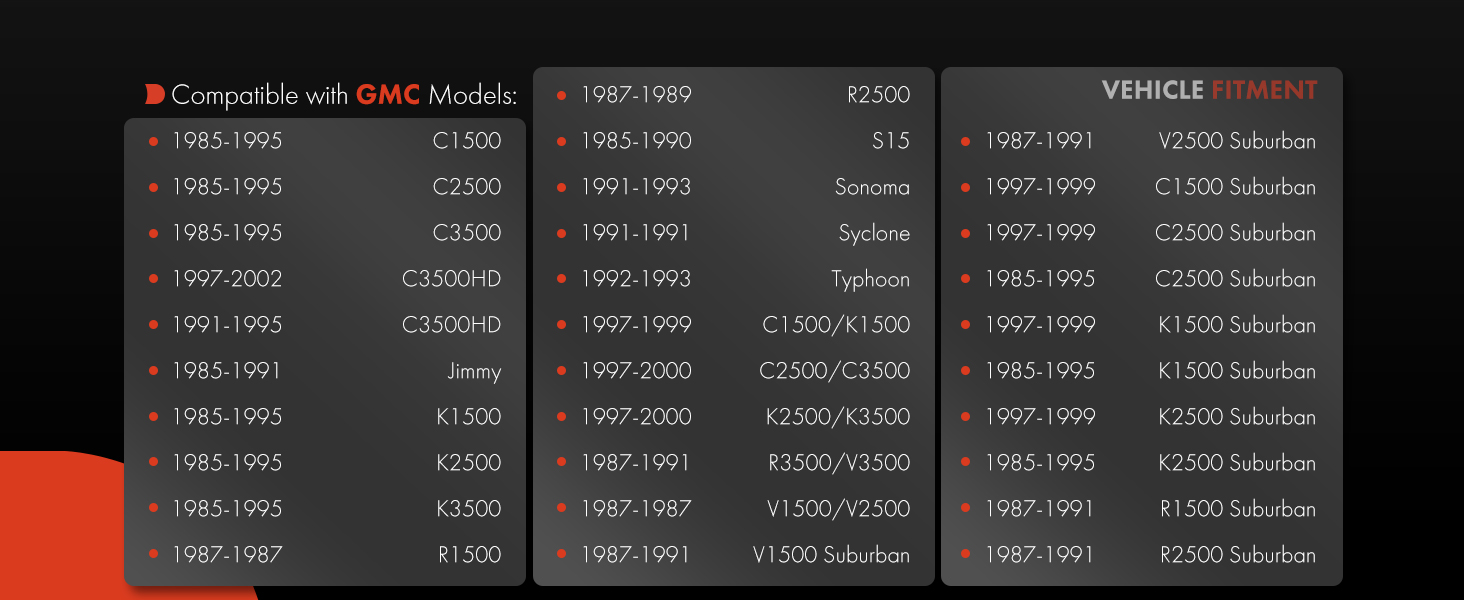Choose the S15 model entry
The width and height of the screenshot is (1464, 600).
pyautogui.click(x=890, y=141)
